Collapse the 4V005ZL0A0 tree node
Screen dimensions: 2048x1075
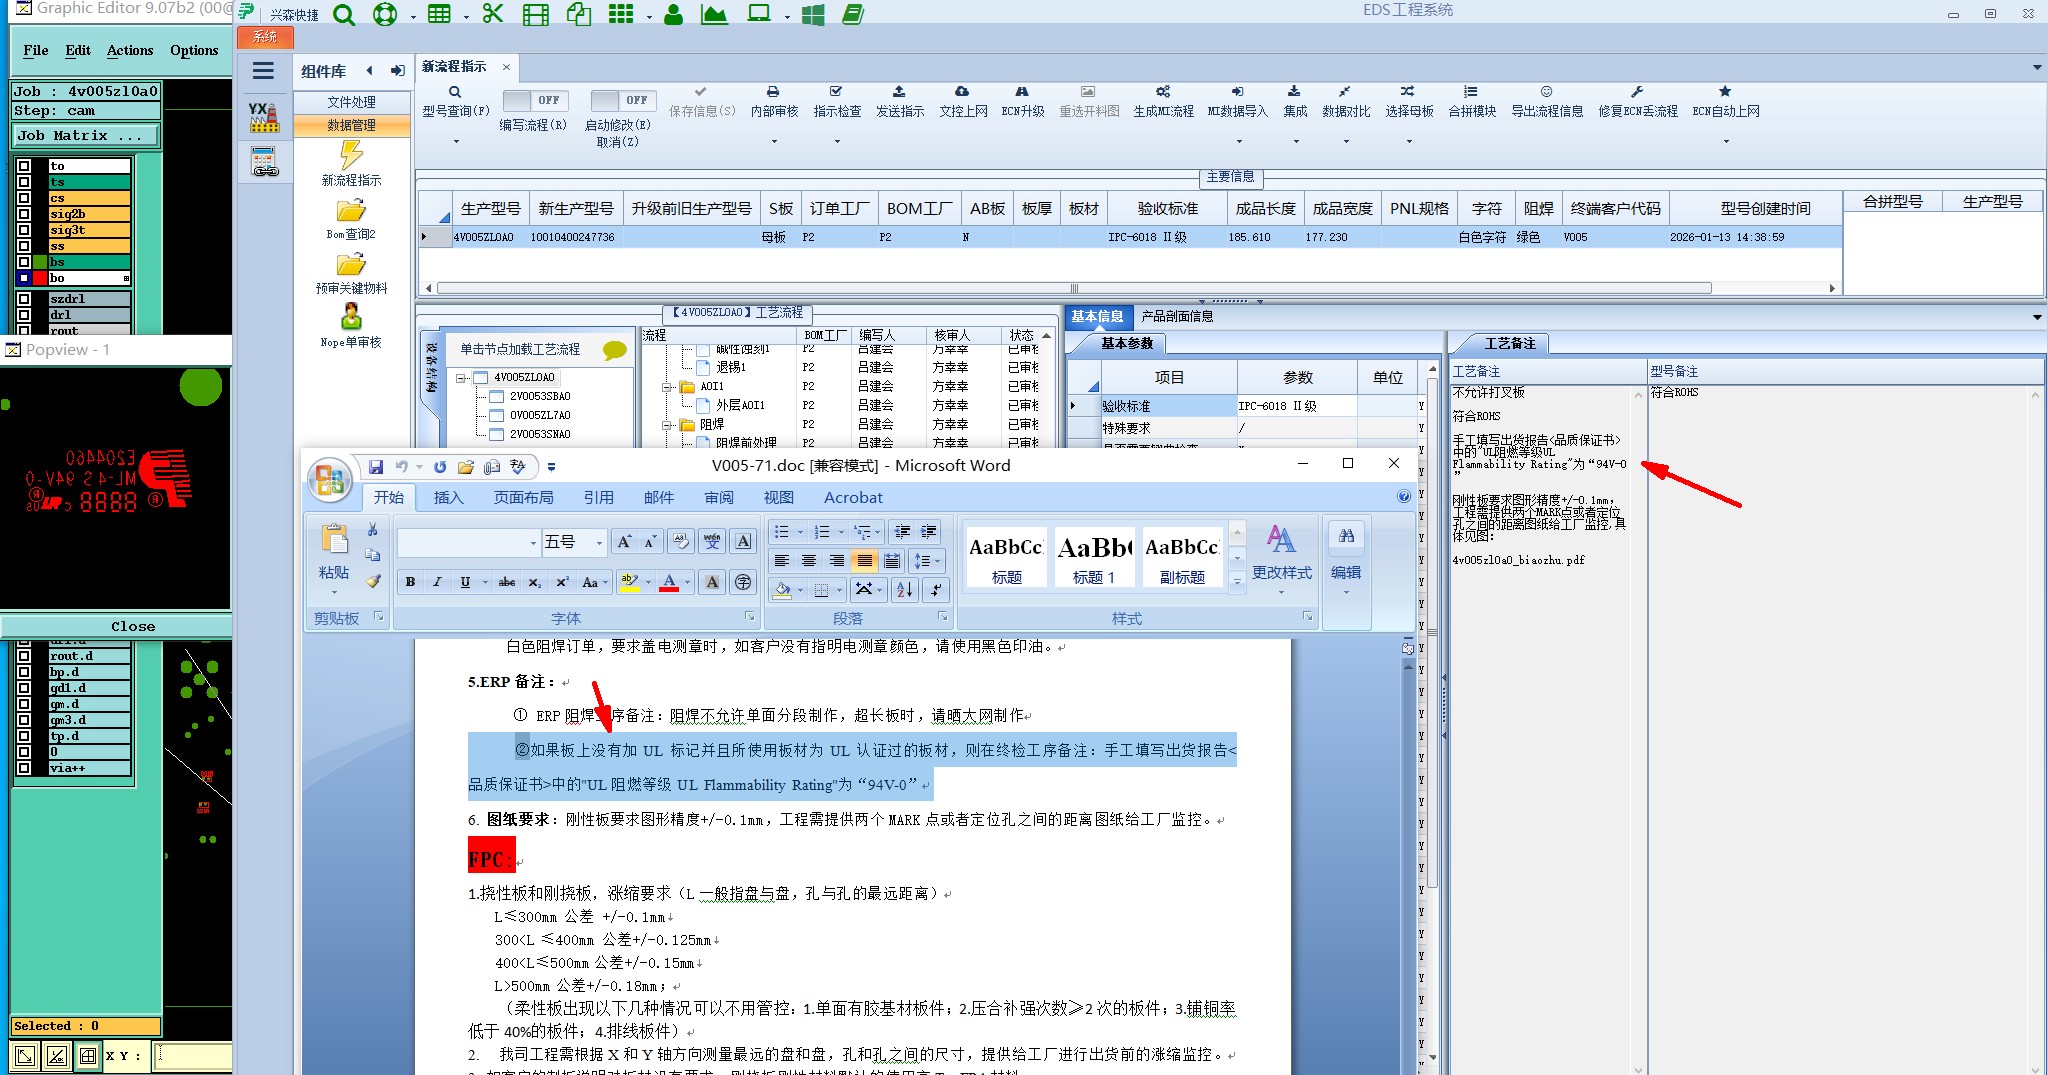(461, 378)
